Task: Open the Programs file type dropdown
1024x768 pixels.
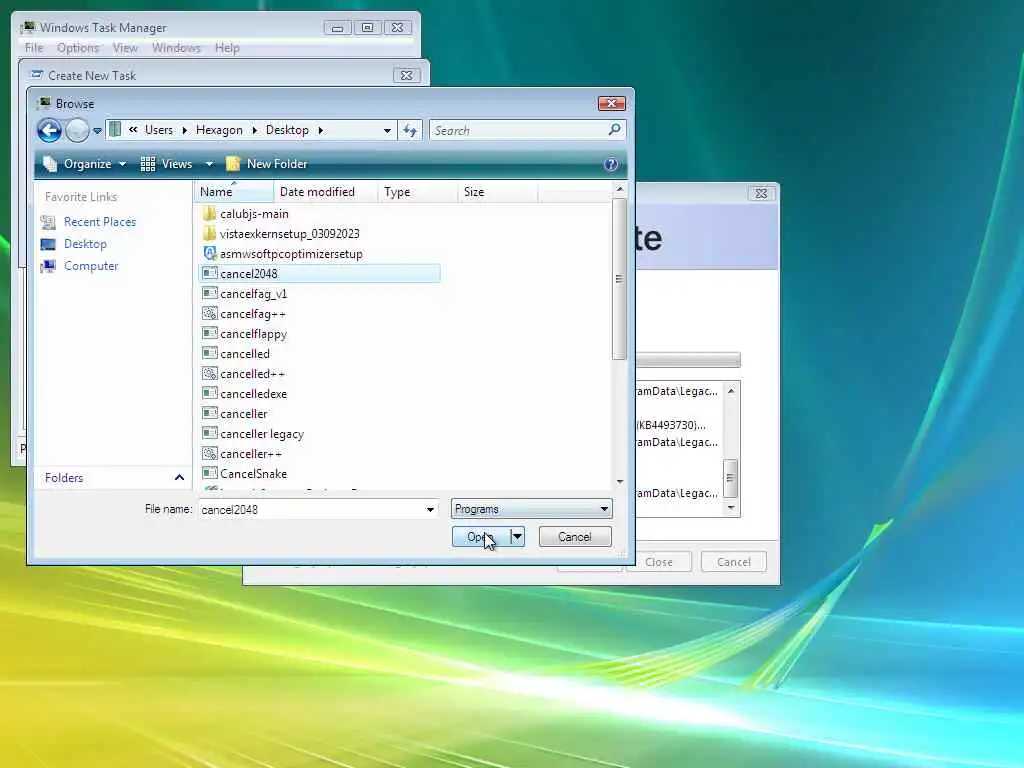Action: coord(531,509)
